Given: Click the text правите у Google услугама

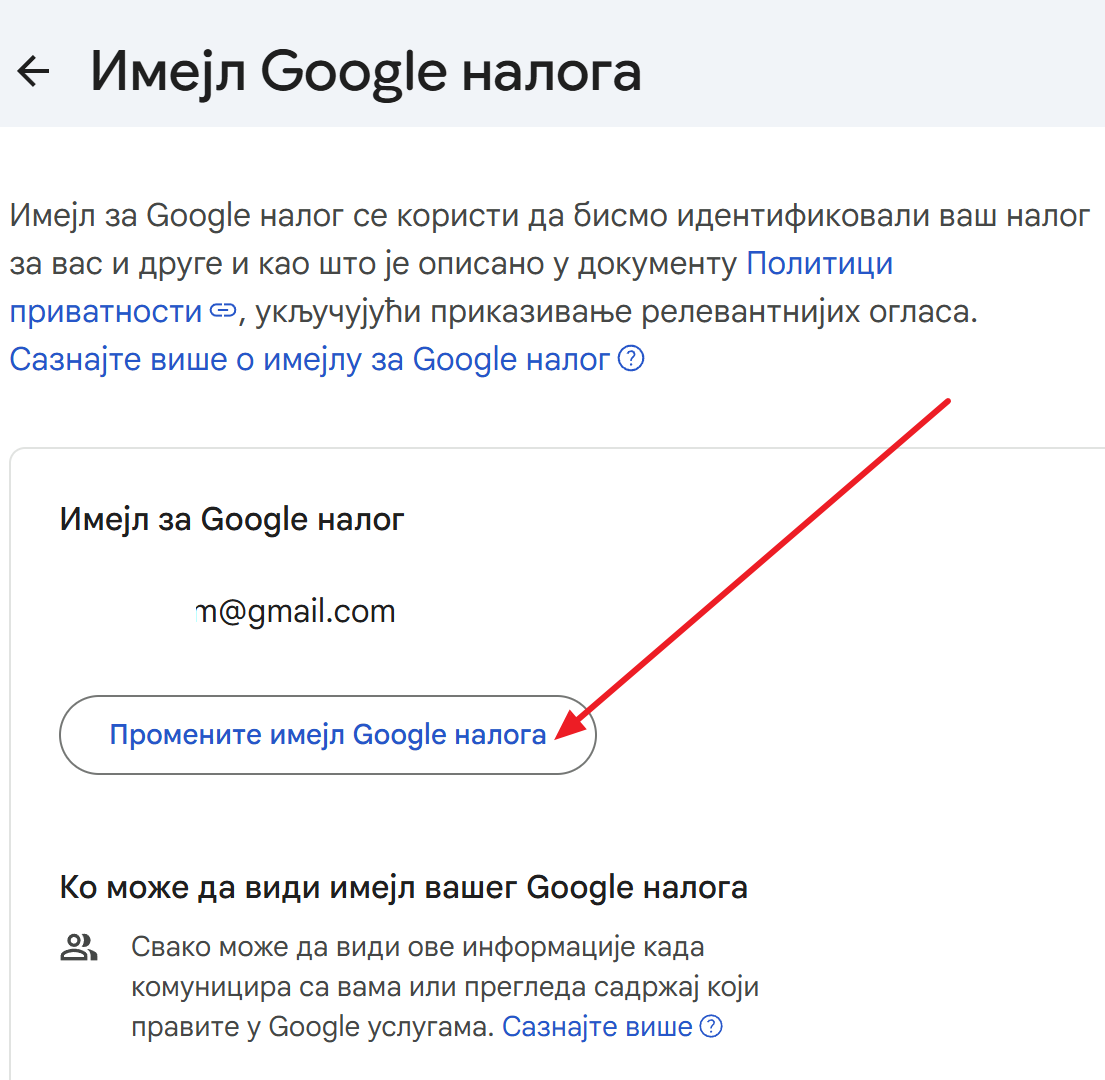Looking at the screenshot, I should pyautogui.click(x=312, y=1027).
